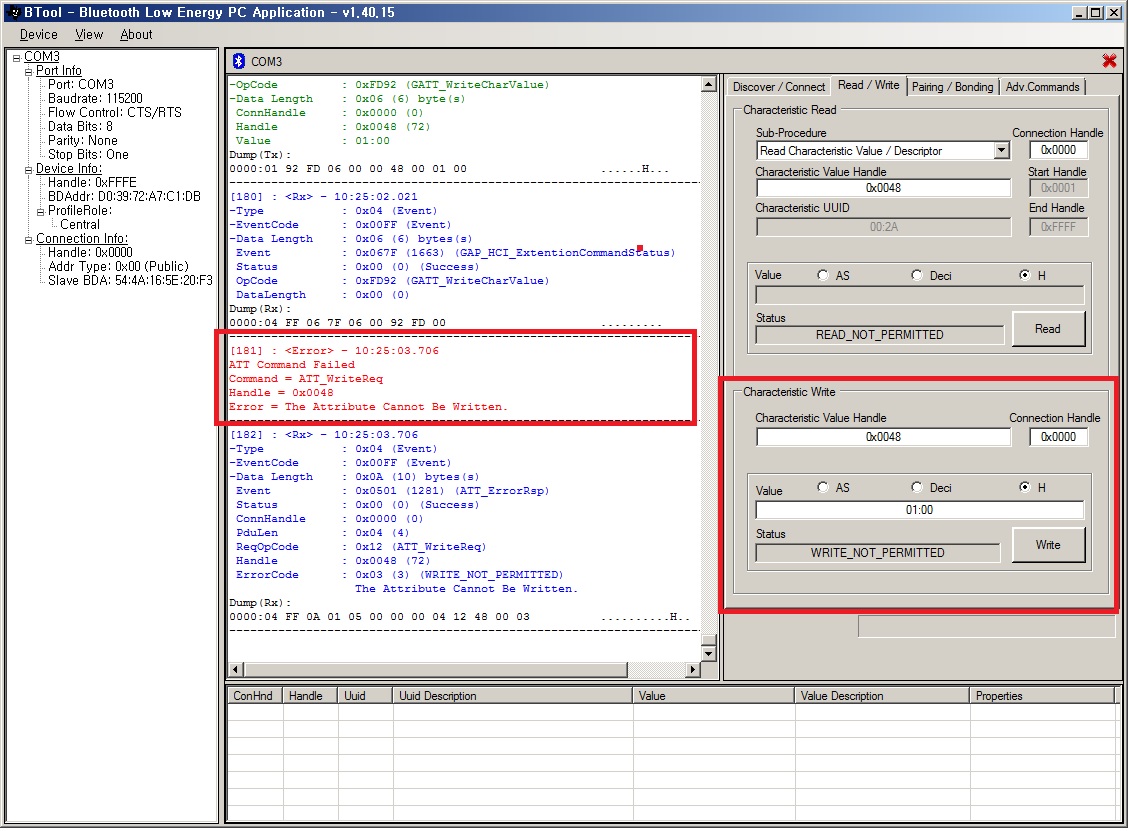1129x831 pixels.
Task: Select Addr Type: 0x00 (Public) item
Action: pyautogui.click(x=118, y=267)
